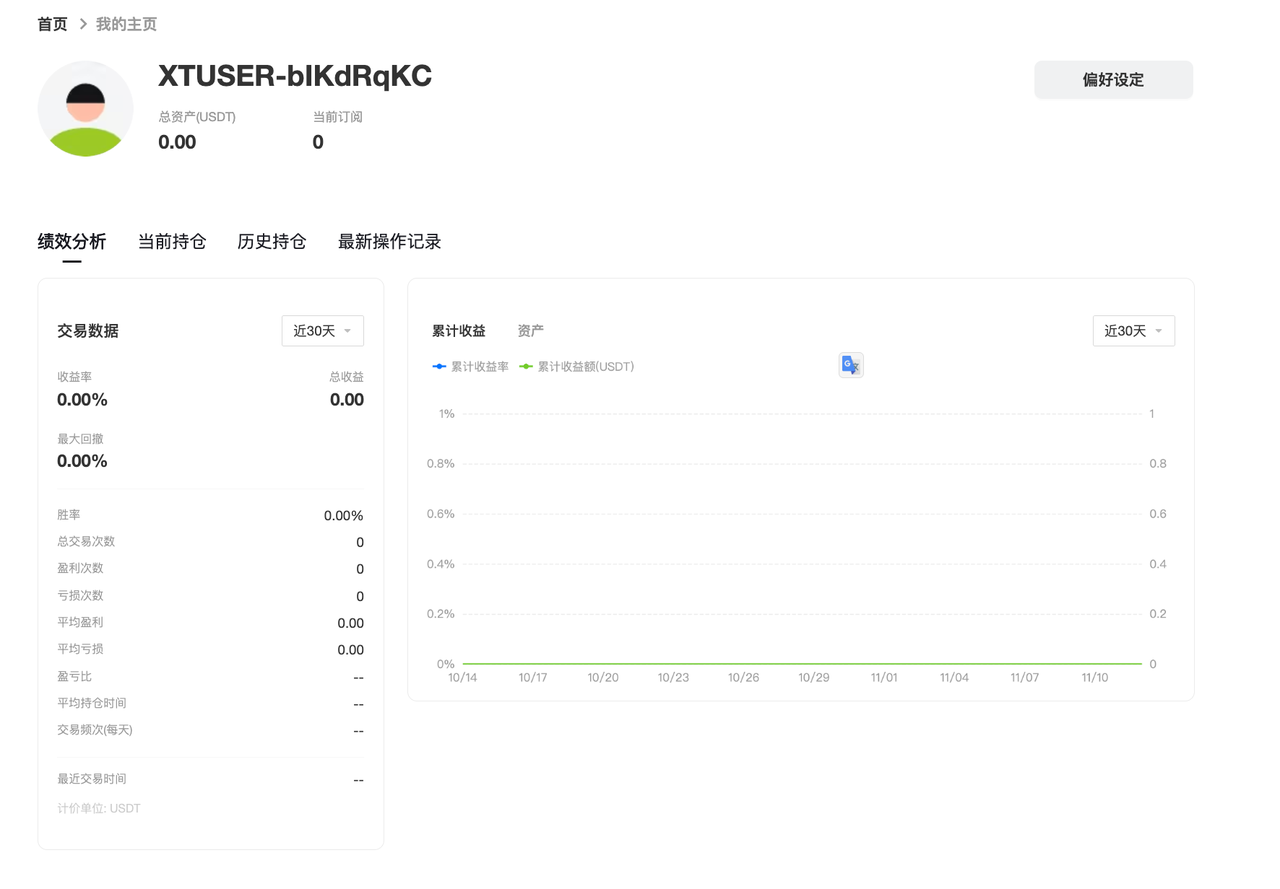Click the 收益率 label
The width and height of the screenshot is (1280, 889).
[x=75, y=377]
